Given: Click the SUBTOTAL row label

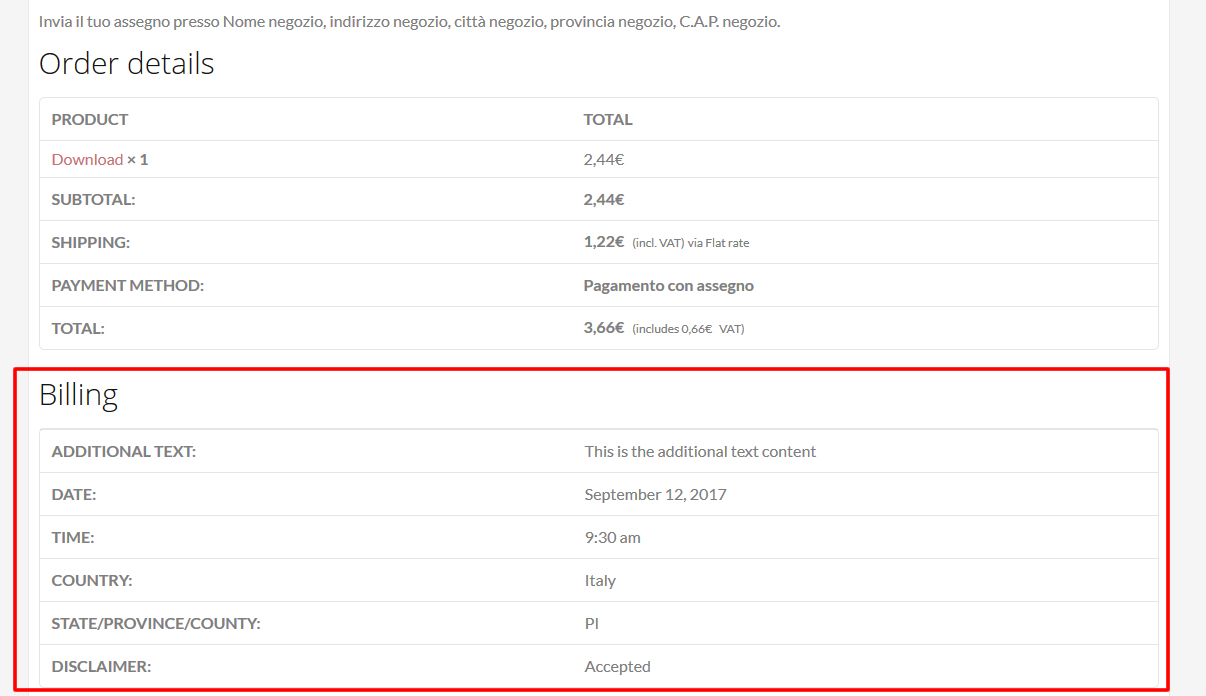Looking at the screenshot, I should coord(93,199).
